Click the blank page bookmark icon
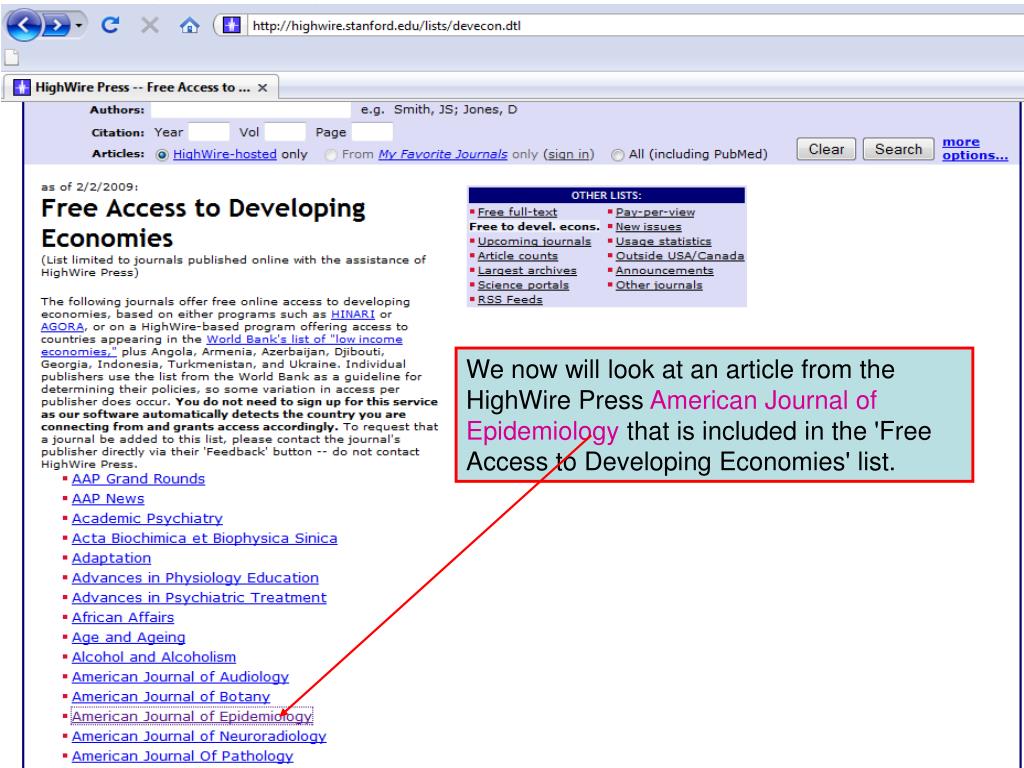 tap(11, 57)
